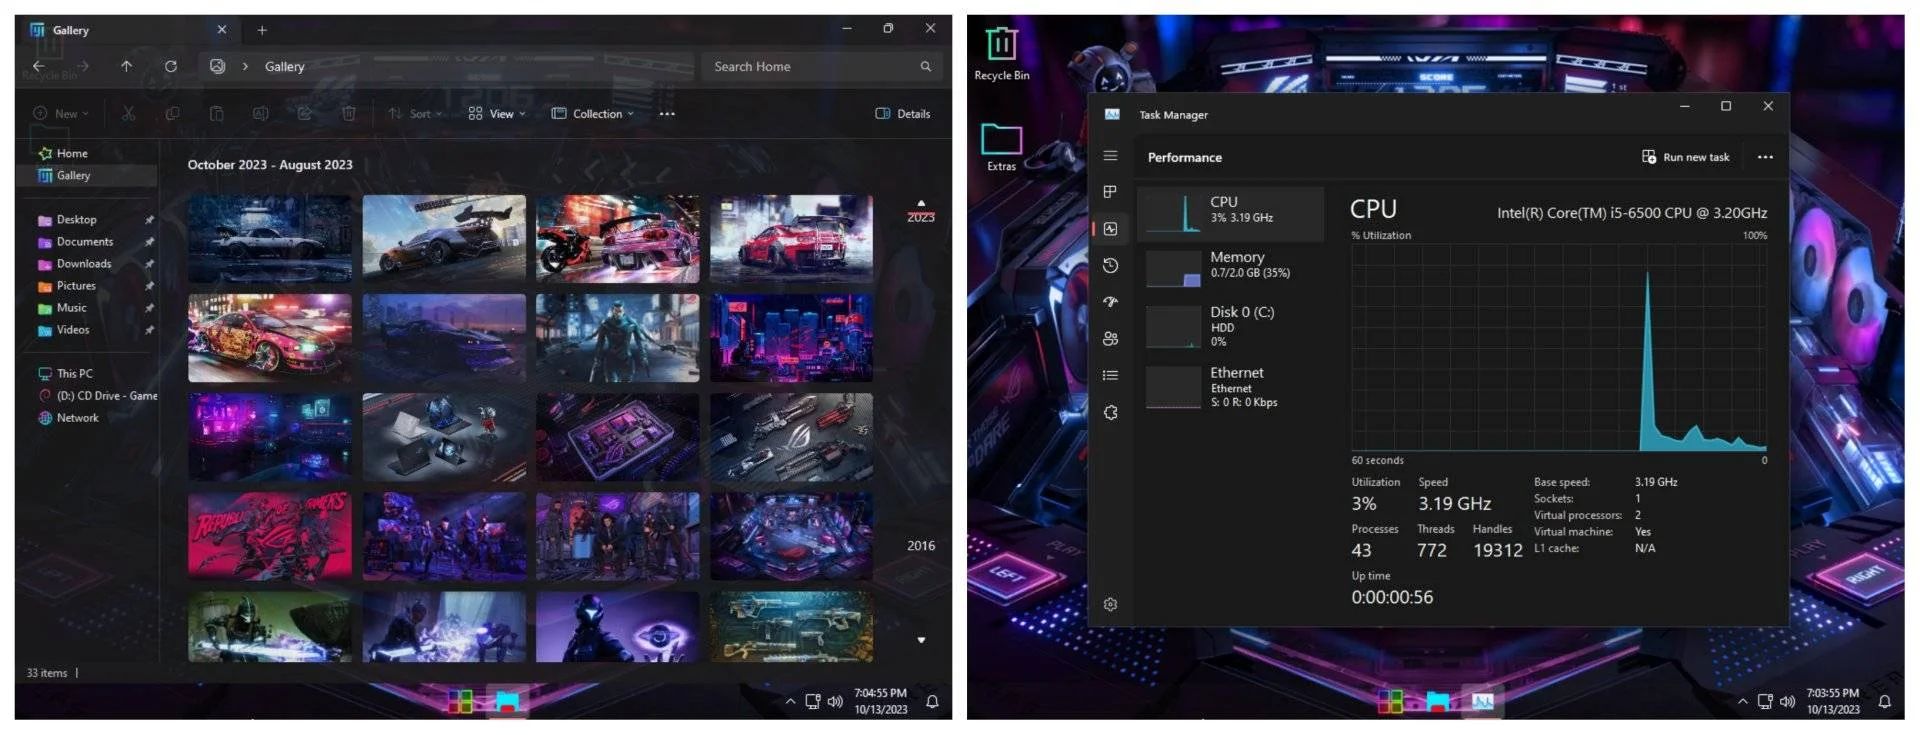Select the CPU performance panel
This screenshot has width=1920, height=735.
pyautogui.click(x=1231, y=213)
